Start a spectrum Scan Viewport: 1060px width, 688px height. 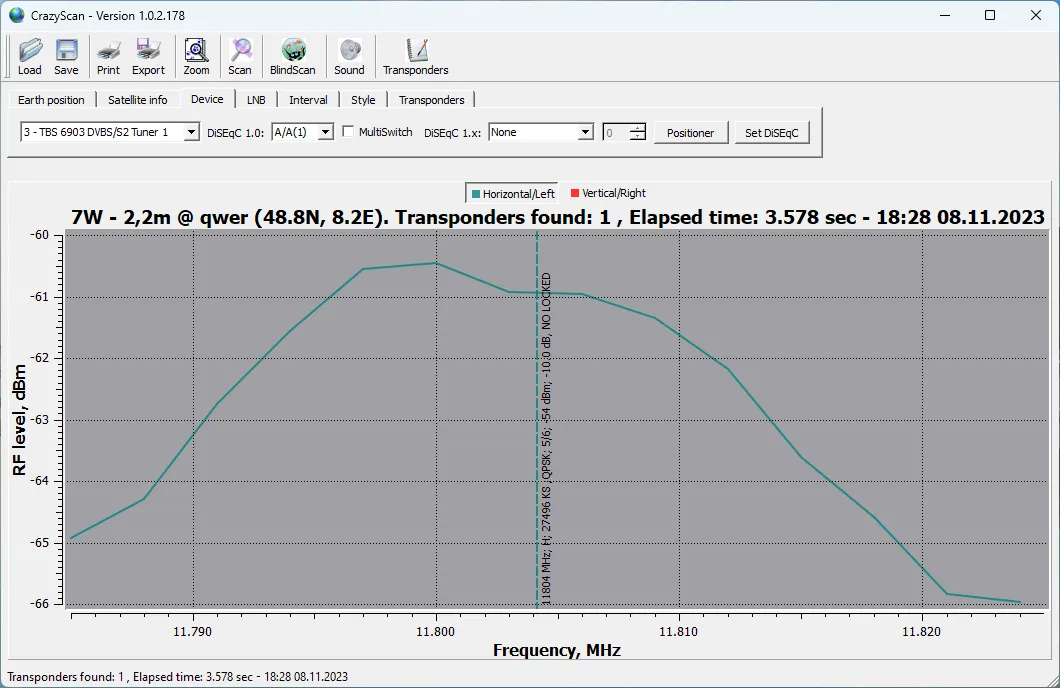click(240, 50)
